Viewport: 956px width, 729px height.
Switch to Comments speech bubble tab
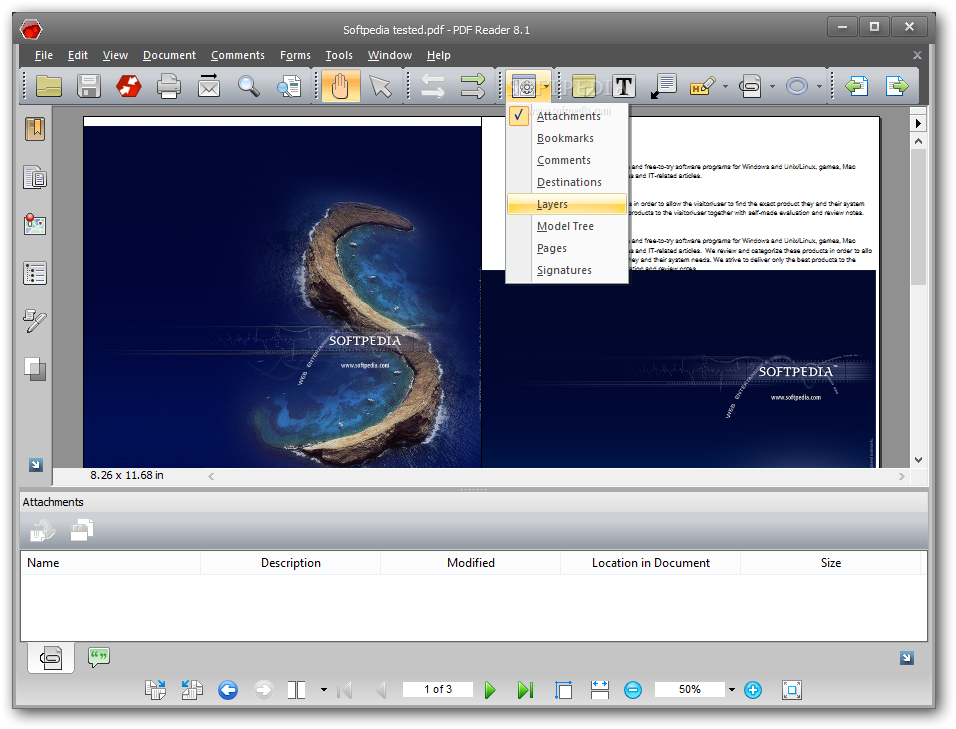(x=98, y=657)
